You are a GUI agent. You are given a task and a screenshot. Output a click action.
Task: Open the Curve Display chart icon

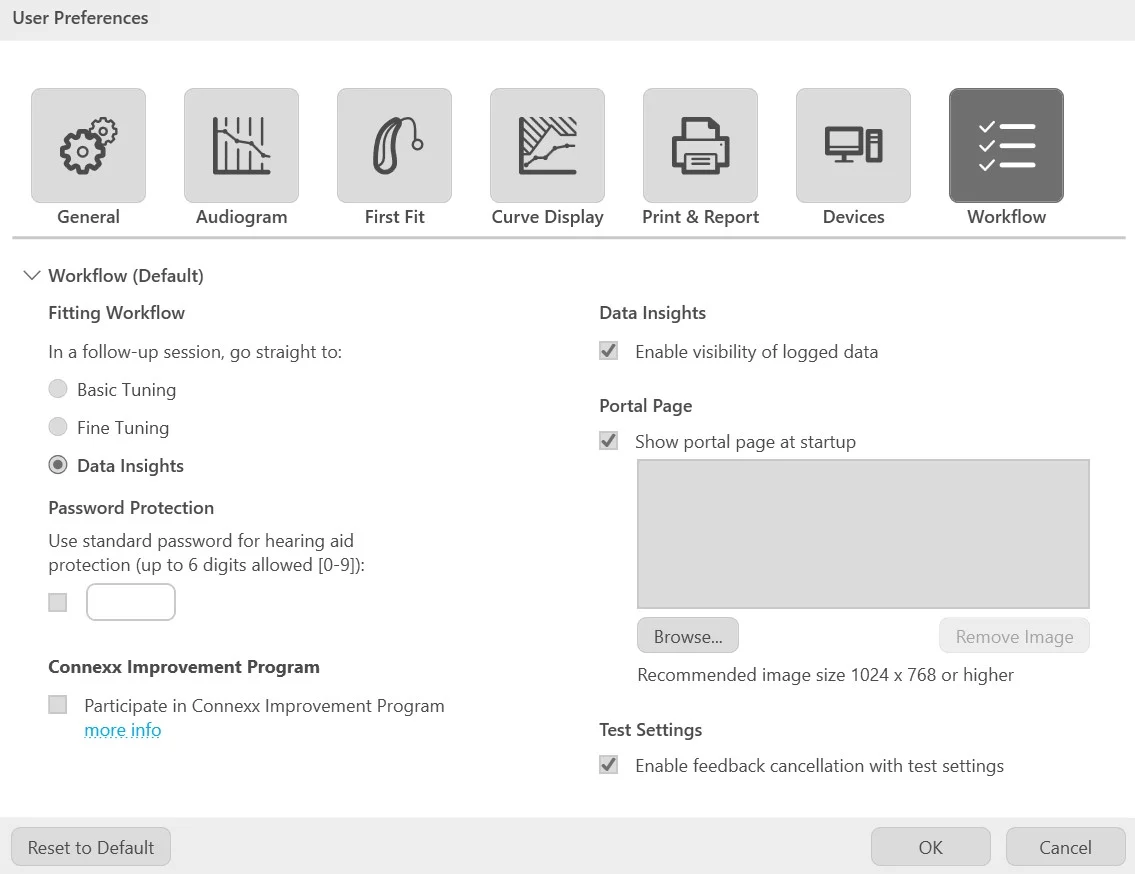tap(547, 146)
